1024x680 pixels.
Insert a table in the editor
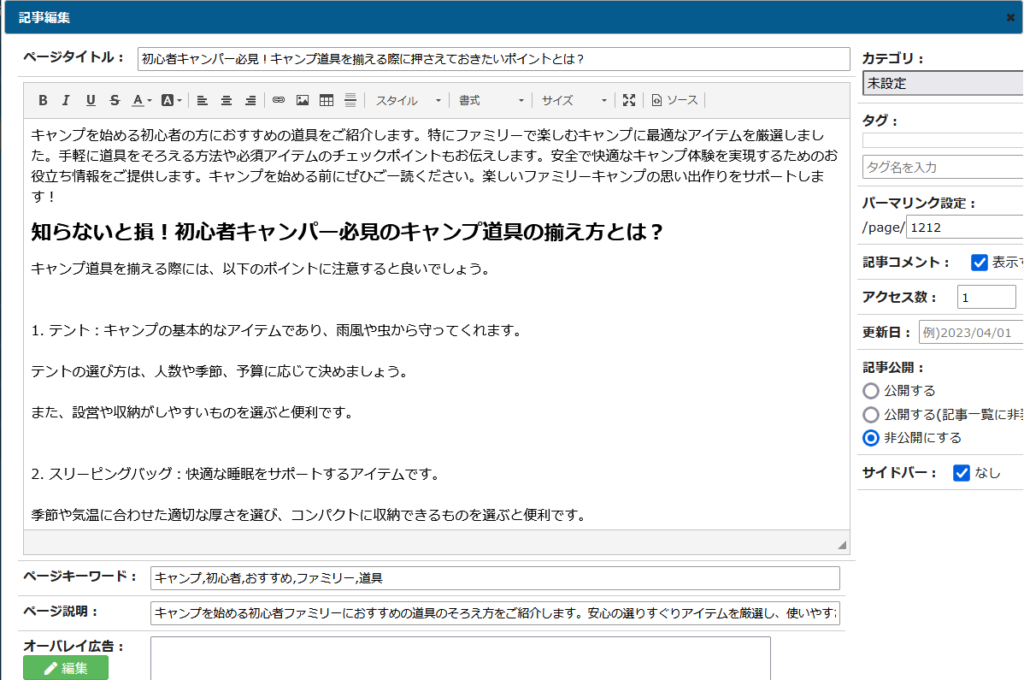click(x=327, y=100)
